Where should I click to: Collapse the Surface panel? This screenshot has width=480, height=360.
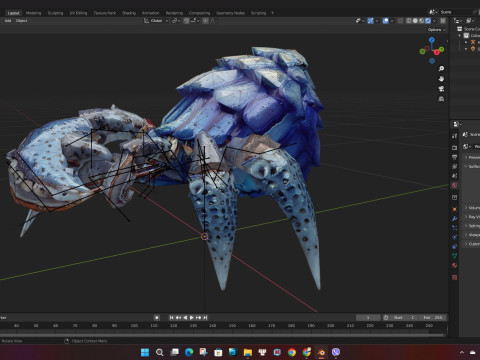[473, 166]
